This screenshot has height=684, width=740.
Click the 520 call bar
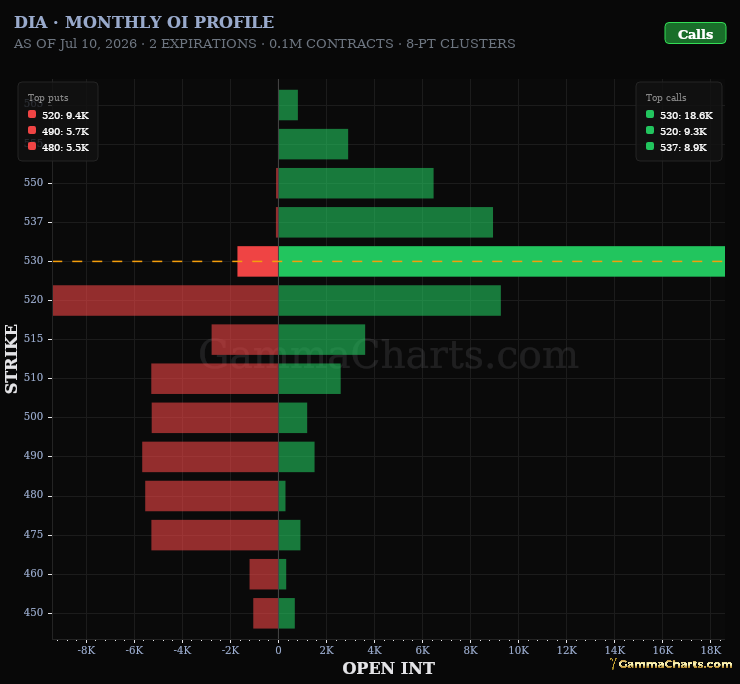(390, 300)
